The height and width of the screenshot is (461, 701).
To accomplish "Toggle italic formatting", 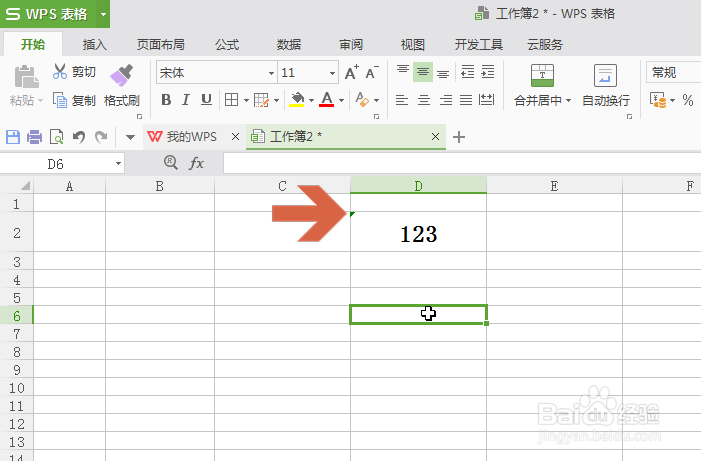I will point(186,100).
